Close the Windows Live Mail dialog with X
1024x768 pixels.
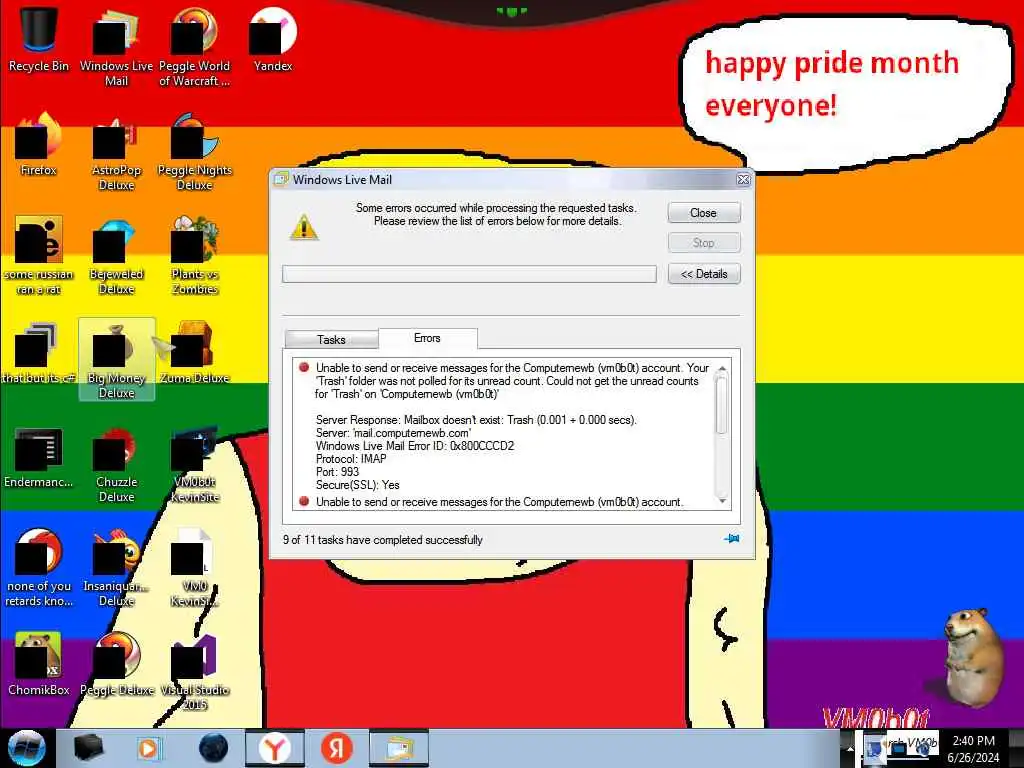click(743, 180)
